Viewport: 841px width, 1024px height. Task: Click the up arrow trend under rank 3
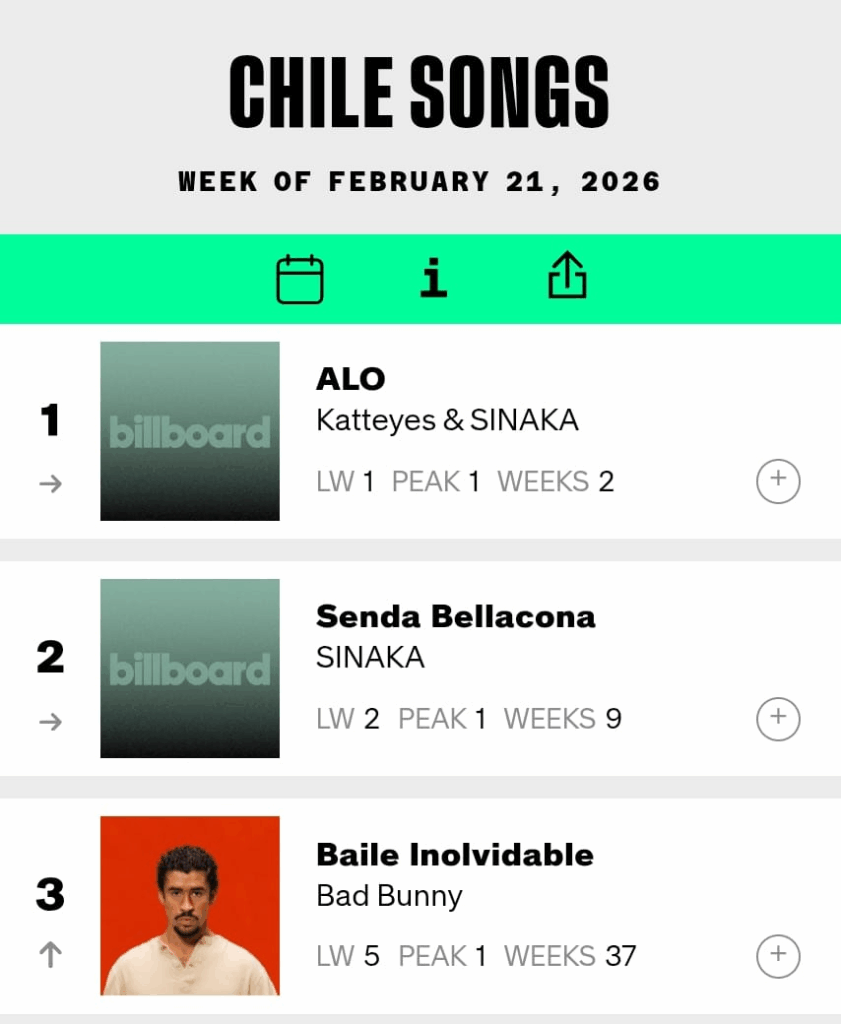pos(50,956)
